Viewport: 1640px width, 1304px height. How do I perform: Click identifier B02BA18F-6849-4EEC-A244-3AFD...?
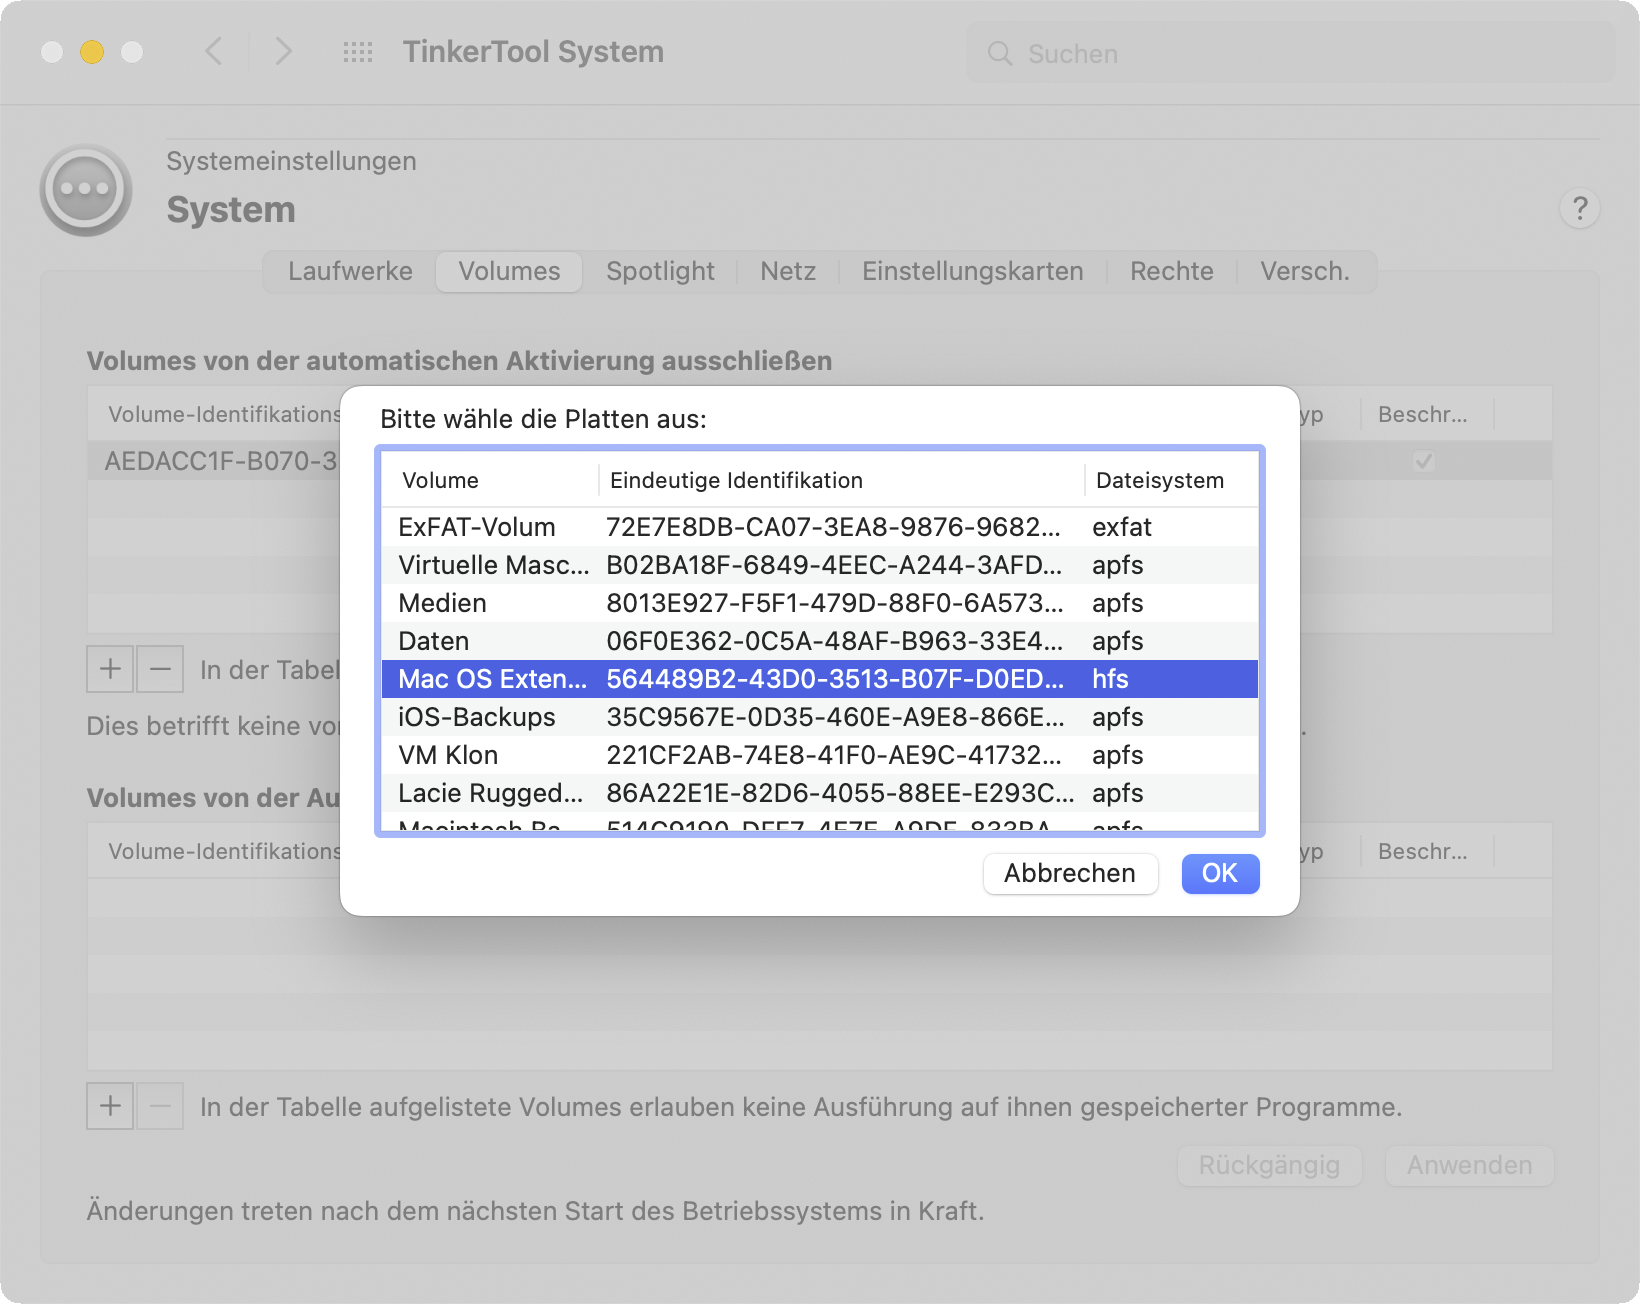tap(834, 565)
